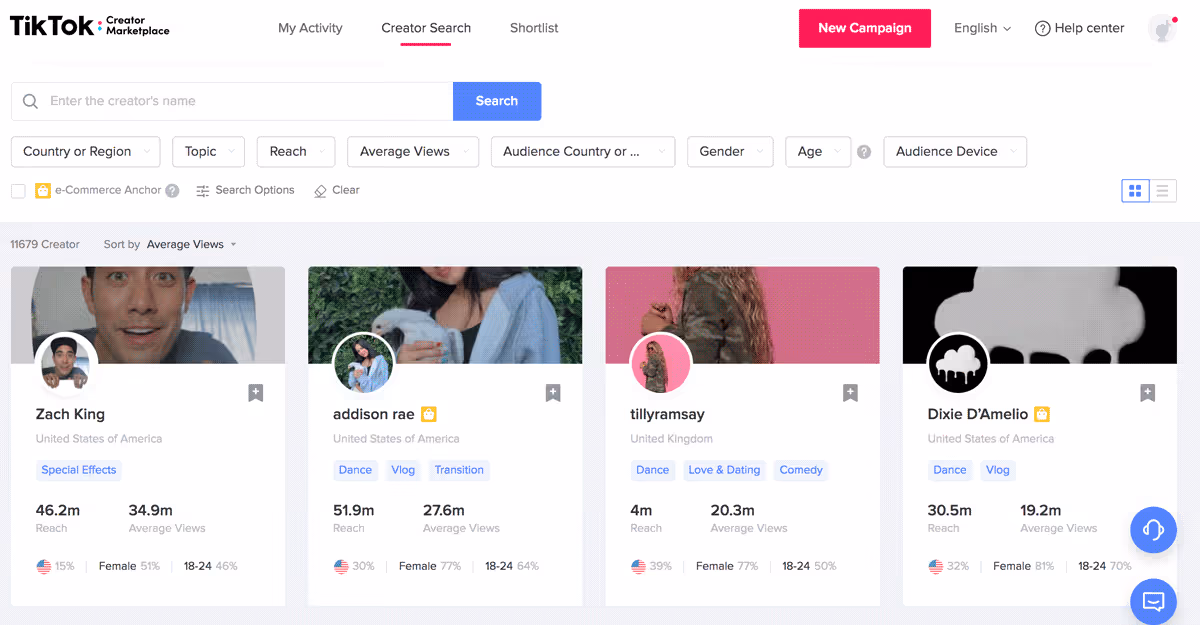Click the Dixie D'Amelio creator name
Viewport: 1200px width, 625px height.
[977, 414]
